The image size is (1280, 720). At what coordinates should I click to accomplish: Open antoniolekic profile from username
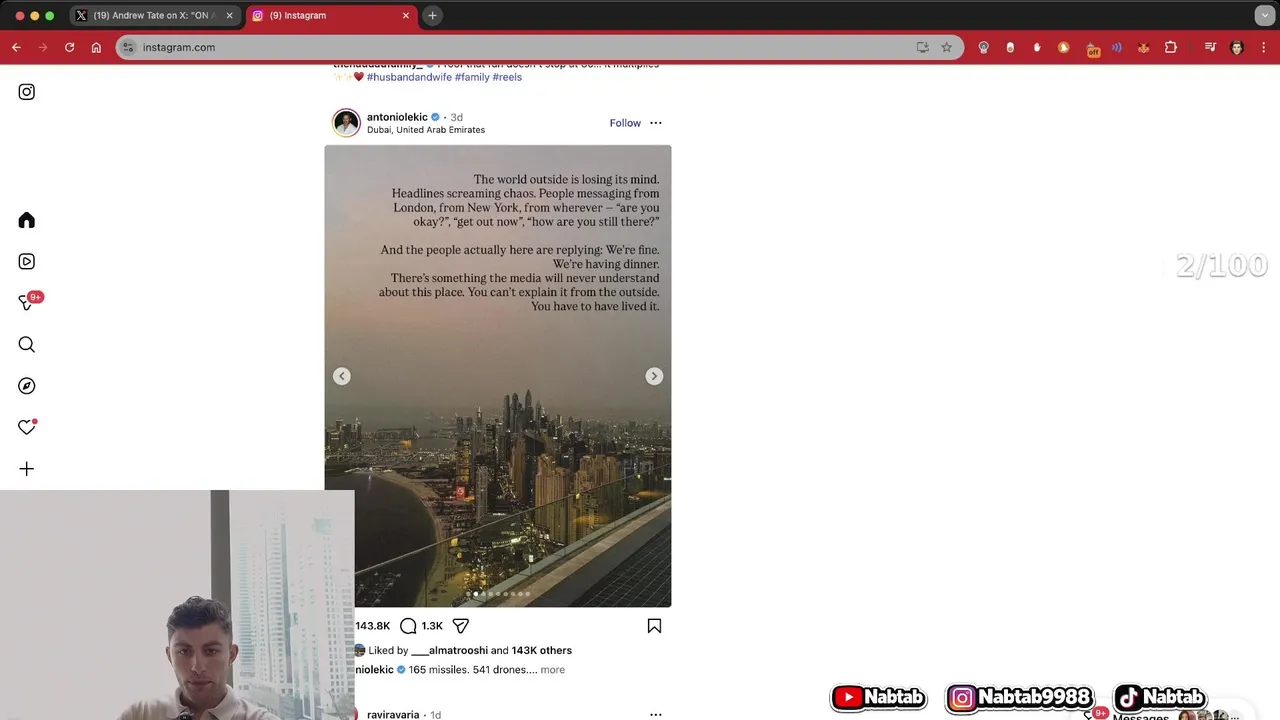[397, 117]
